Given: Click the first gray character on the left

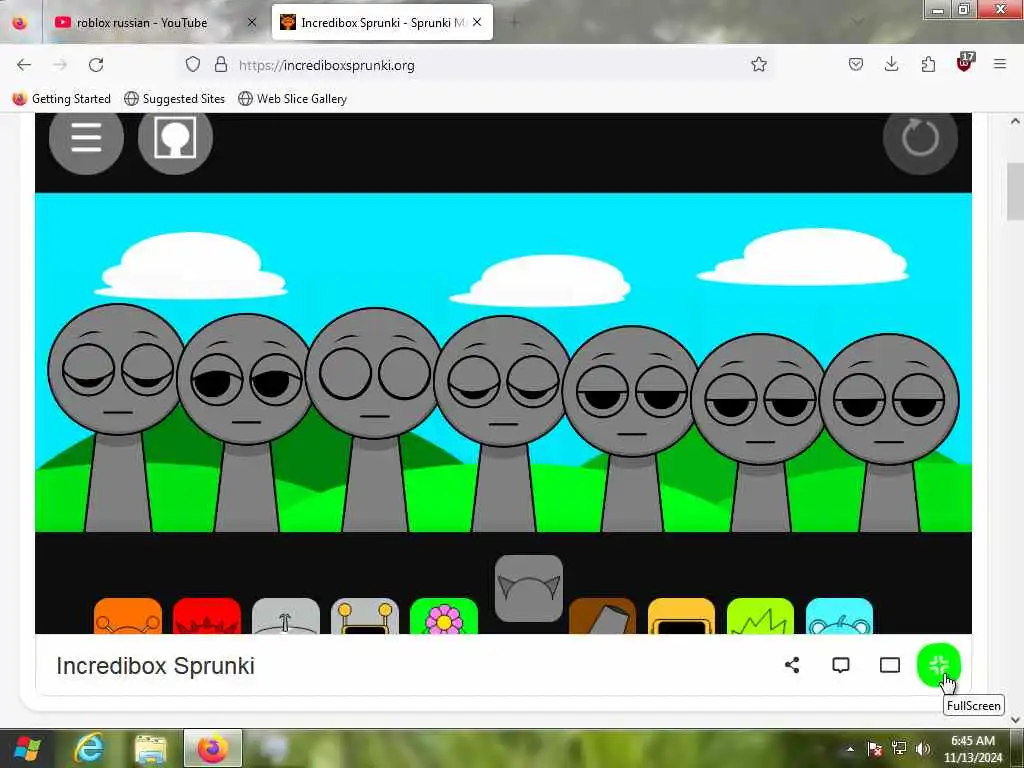Looking at the screenshot, I should pos(117,418).
